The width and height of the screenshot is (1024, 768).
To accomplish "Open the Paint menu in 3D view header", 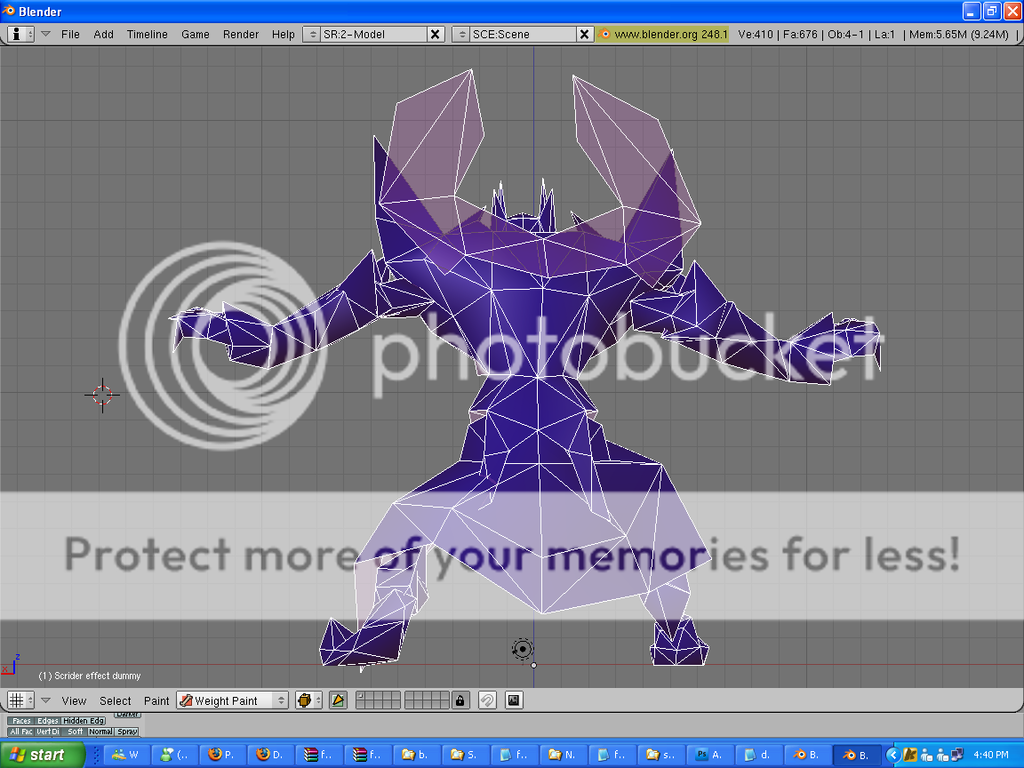I will 156,701.
